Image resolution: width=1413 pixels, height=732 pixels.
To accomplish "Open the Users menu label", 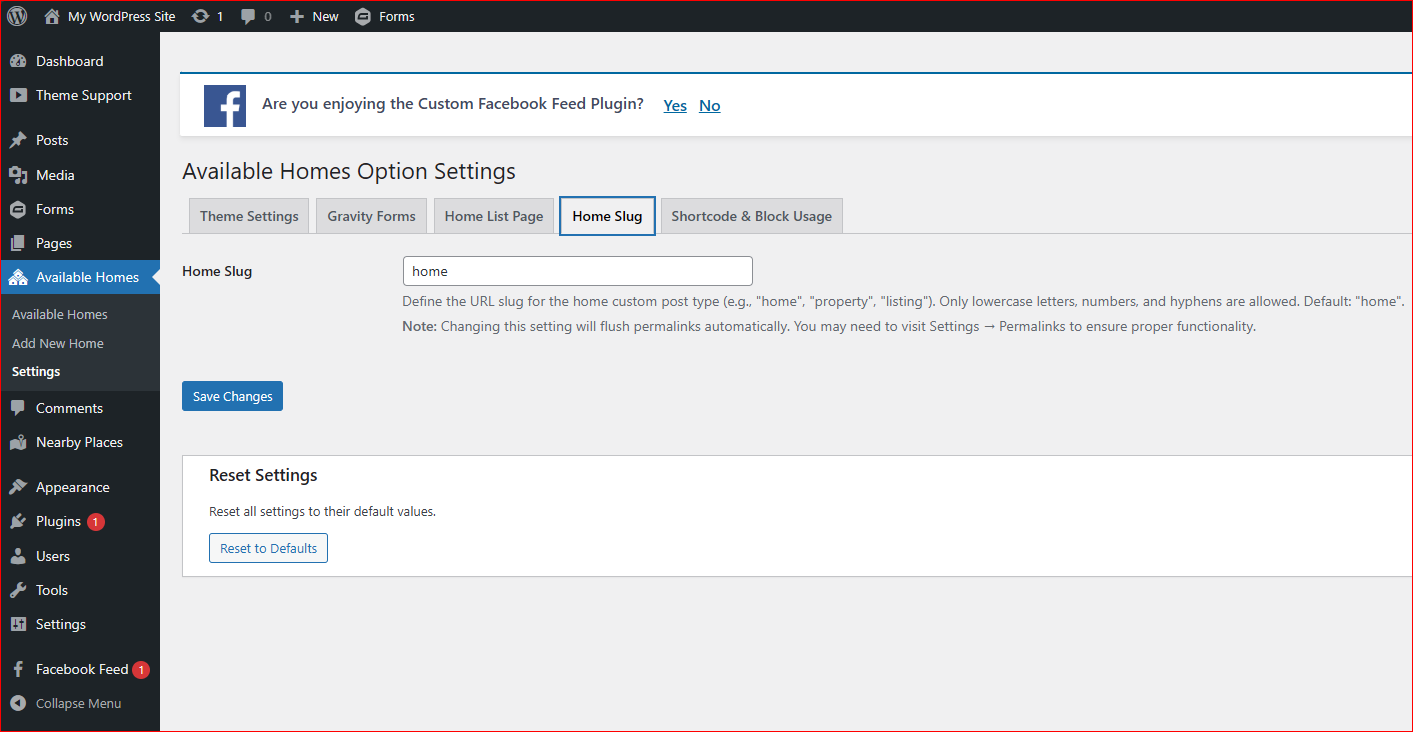I will [53, 556].
